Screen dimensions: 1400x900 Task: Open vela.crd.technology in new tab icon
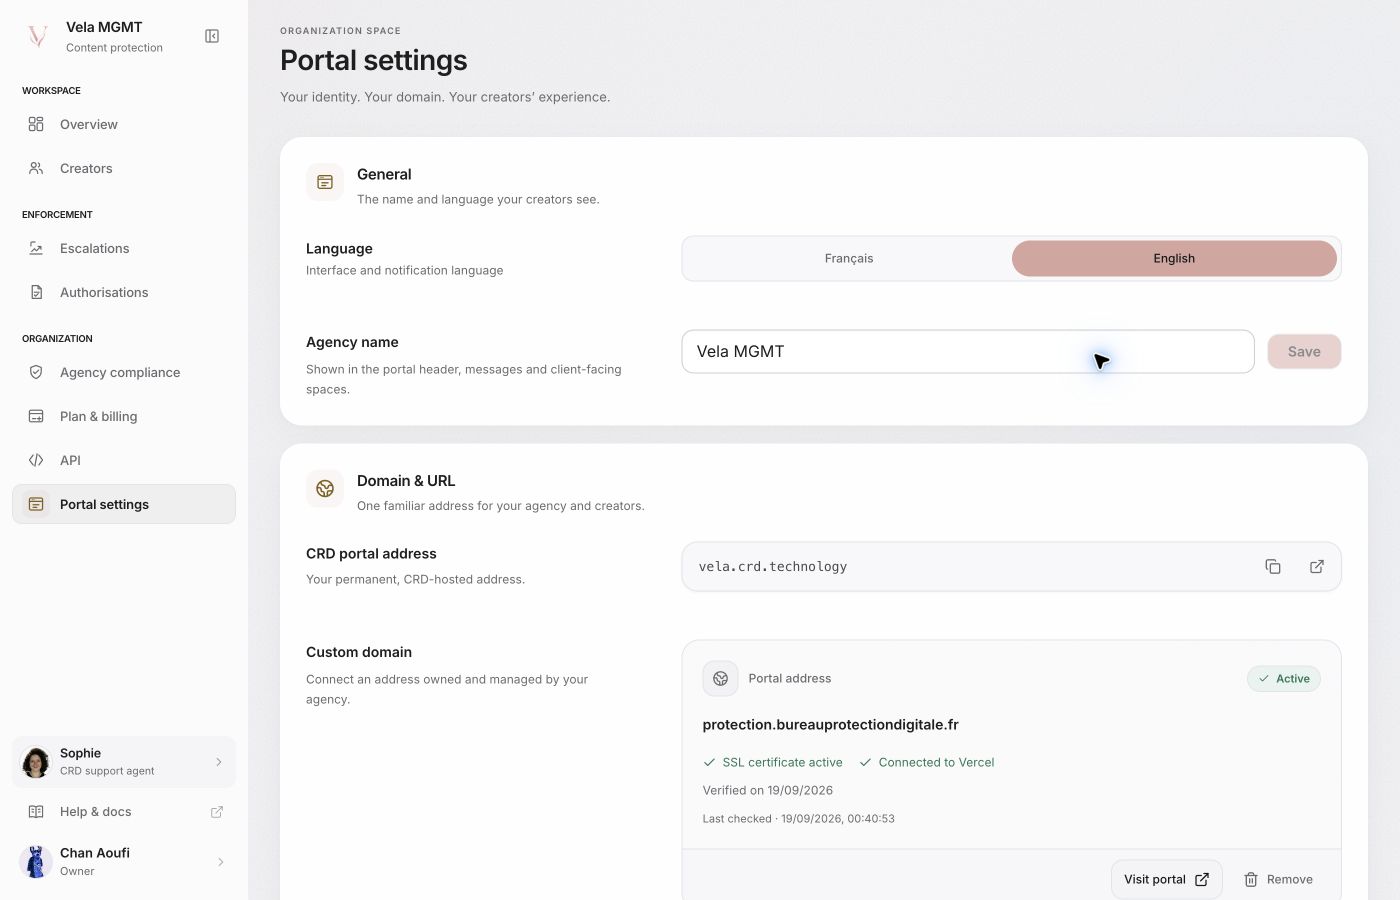pos(1317,566)
